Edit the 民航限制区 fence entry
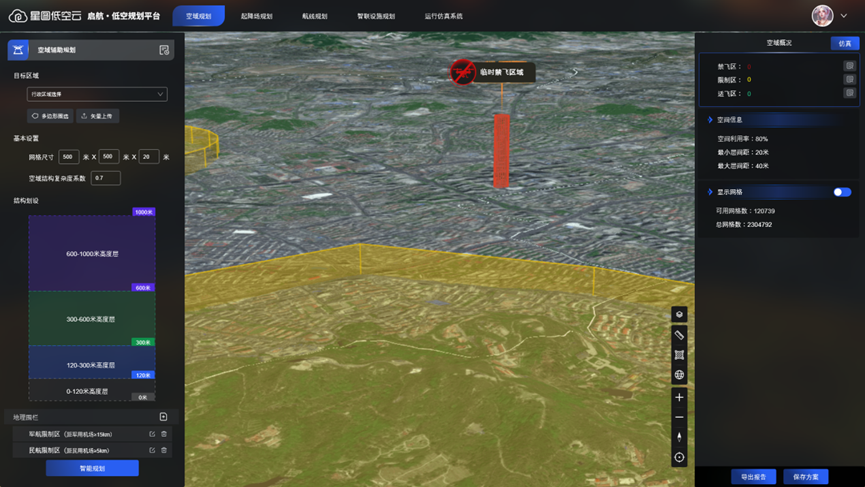 coord(152,450)
